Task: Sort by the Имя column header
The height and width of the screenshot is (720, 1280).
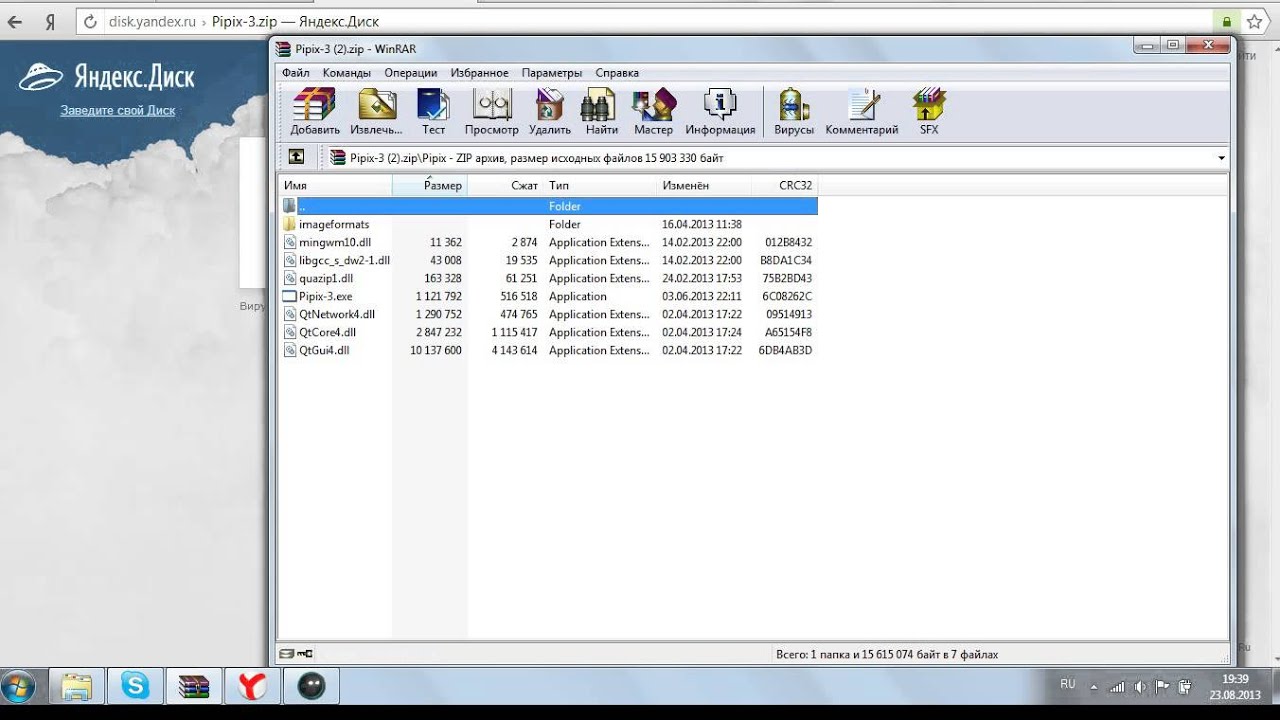Action: [x=335, y=185]
